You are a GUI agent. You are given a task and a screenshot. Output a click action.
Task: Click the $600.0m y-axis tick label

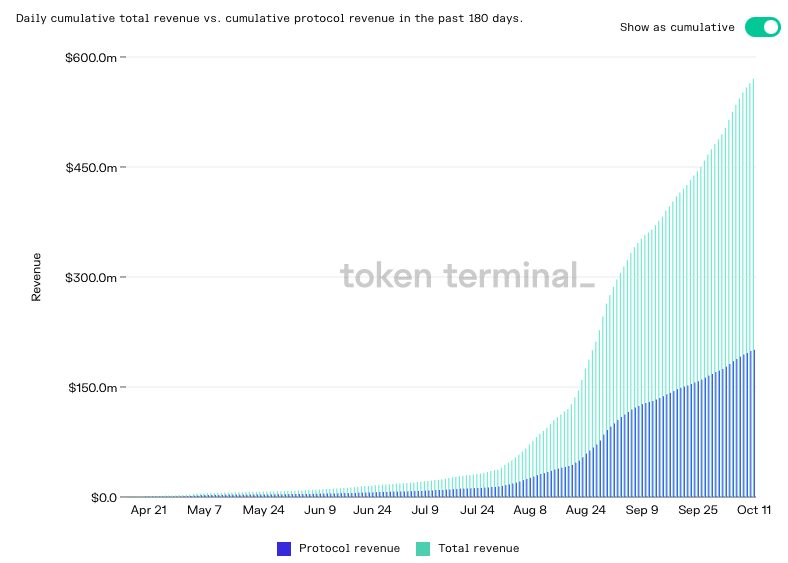92,57
